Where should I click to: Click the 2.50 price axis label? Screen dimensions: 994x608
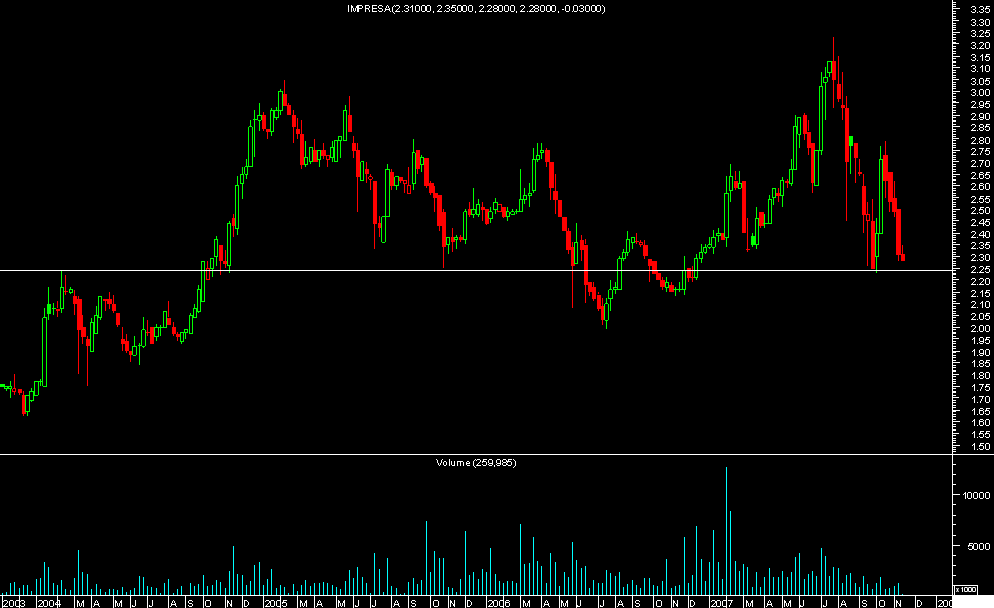tap(980, 210)
